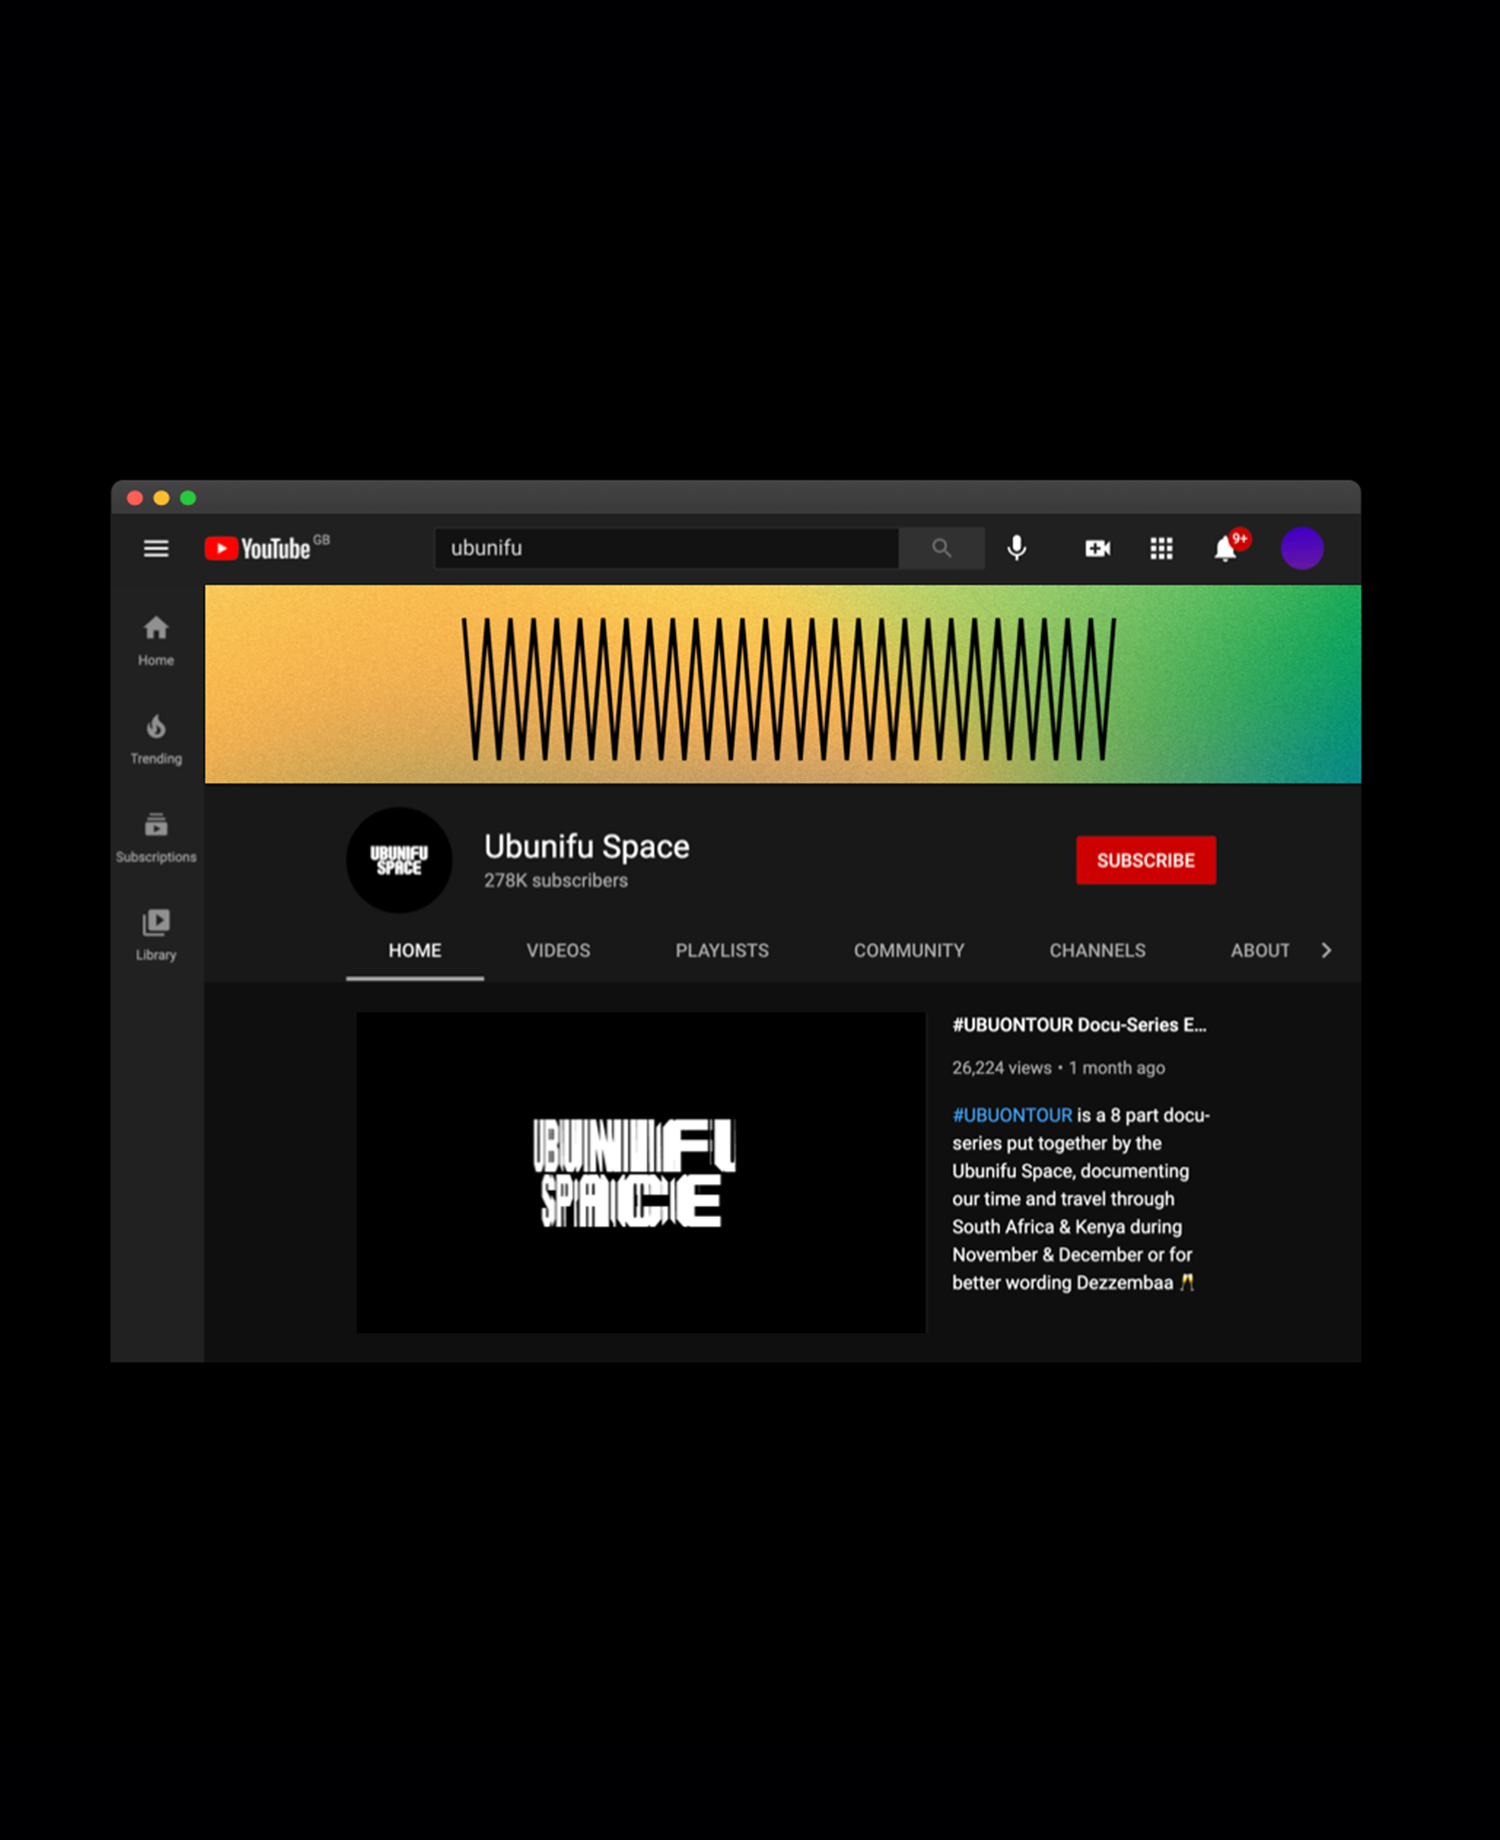The width and height of the screenshot is (1500, 1840).
Task: Click the zigzag channel banner image
Action: point(783,684)
